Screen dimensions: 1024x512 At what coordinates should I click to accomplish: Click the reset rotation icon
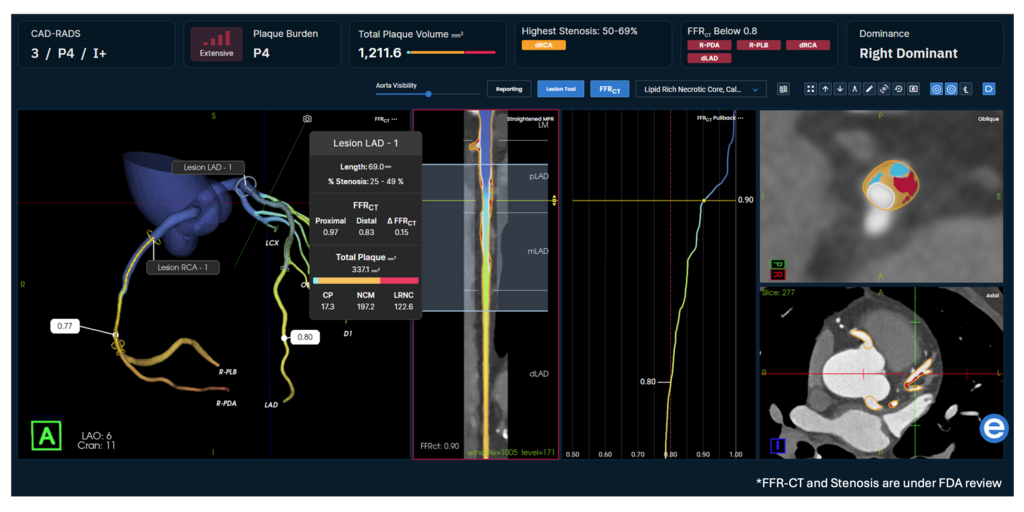tap(899, 89)
